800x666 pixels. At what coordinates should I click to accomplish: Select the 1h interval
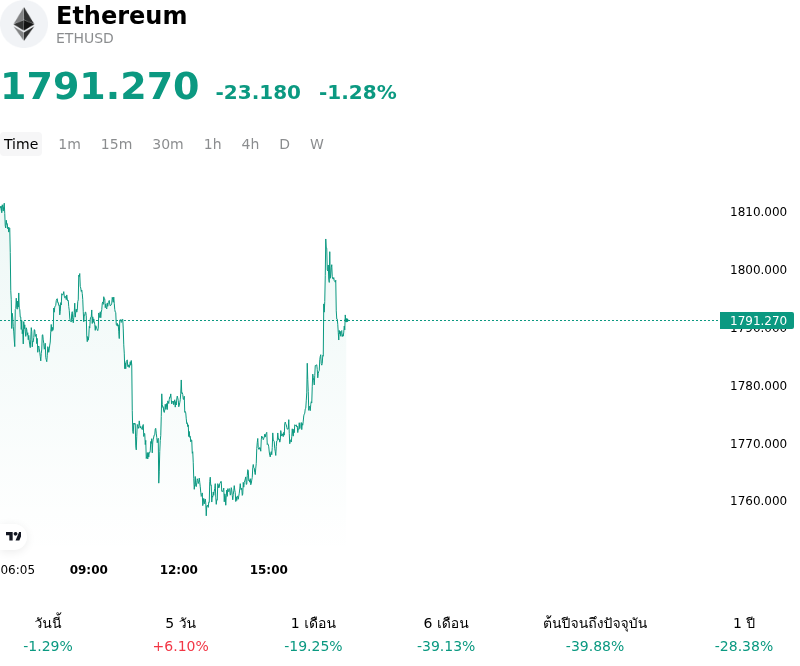pos(213,144)
